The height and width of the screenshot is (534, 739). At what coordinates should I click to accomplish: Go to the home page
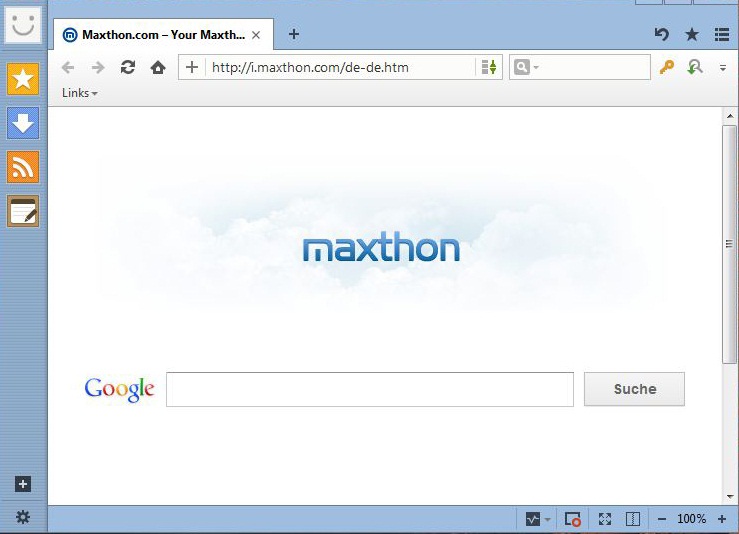click(x=158, y=67)
